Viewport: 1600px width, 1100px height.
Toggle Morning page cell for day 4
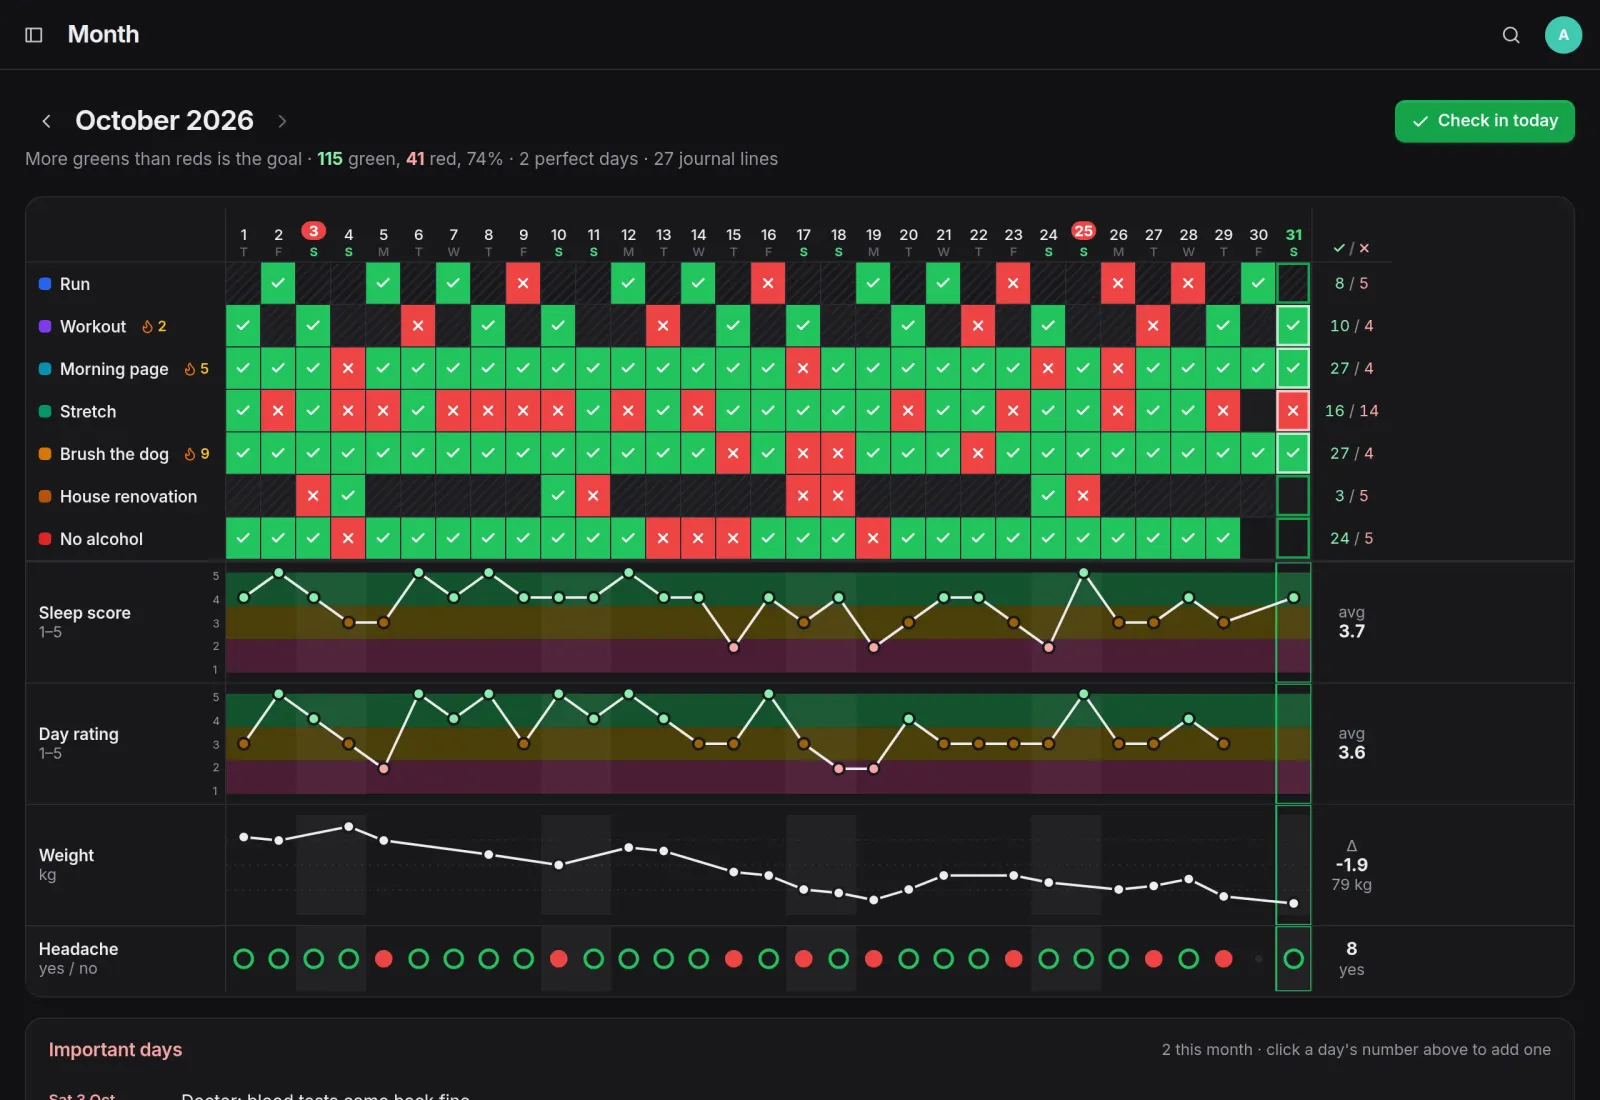pyautogui.click(x=348, y=368)
